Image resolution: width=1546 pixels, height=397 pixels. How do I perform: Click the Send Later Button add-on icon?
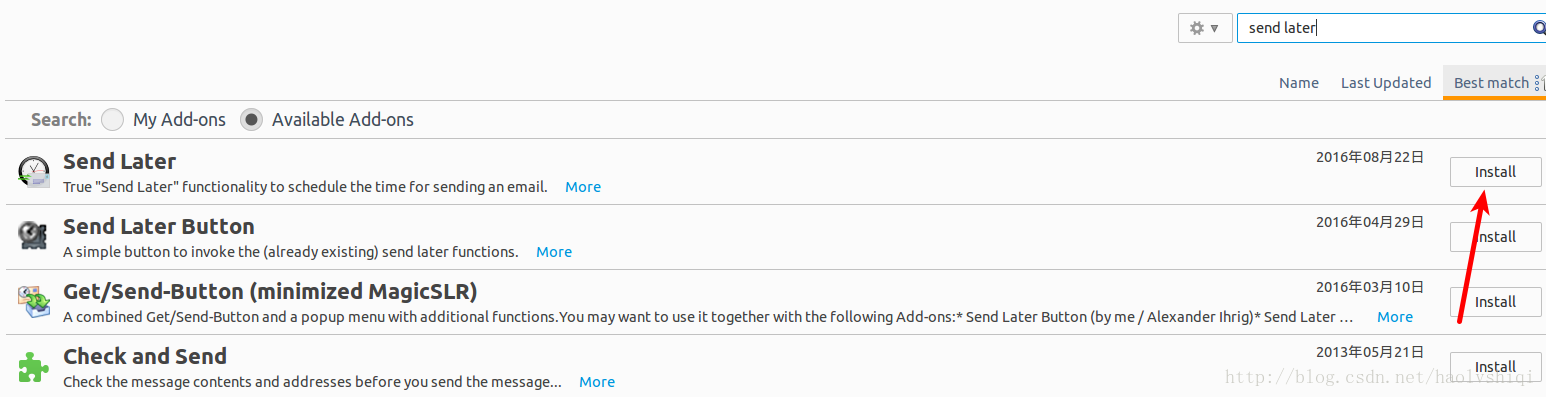[x=33, y=237]
